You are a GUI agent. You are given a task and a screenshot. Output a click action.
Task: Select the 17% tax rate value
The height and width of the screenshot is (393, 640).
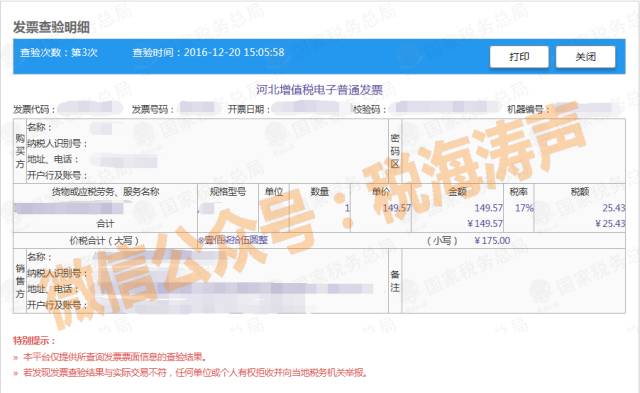524,208
